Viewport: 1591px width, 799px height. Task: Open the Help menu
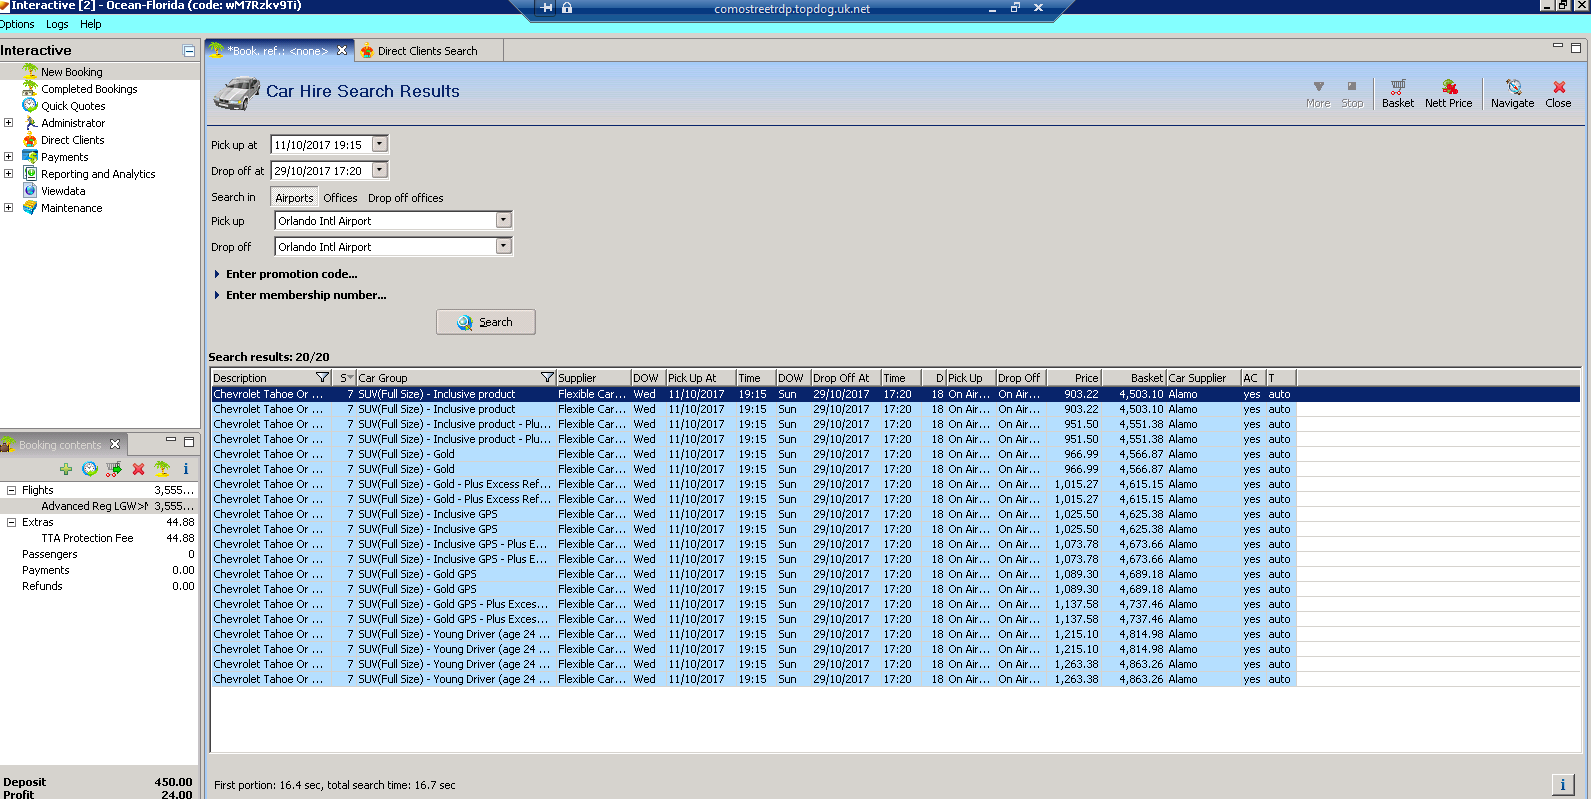[91, 24]
